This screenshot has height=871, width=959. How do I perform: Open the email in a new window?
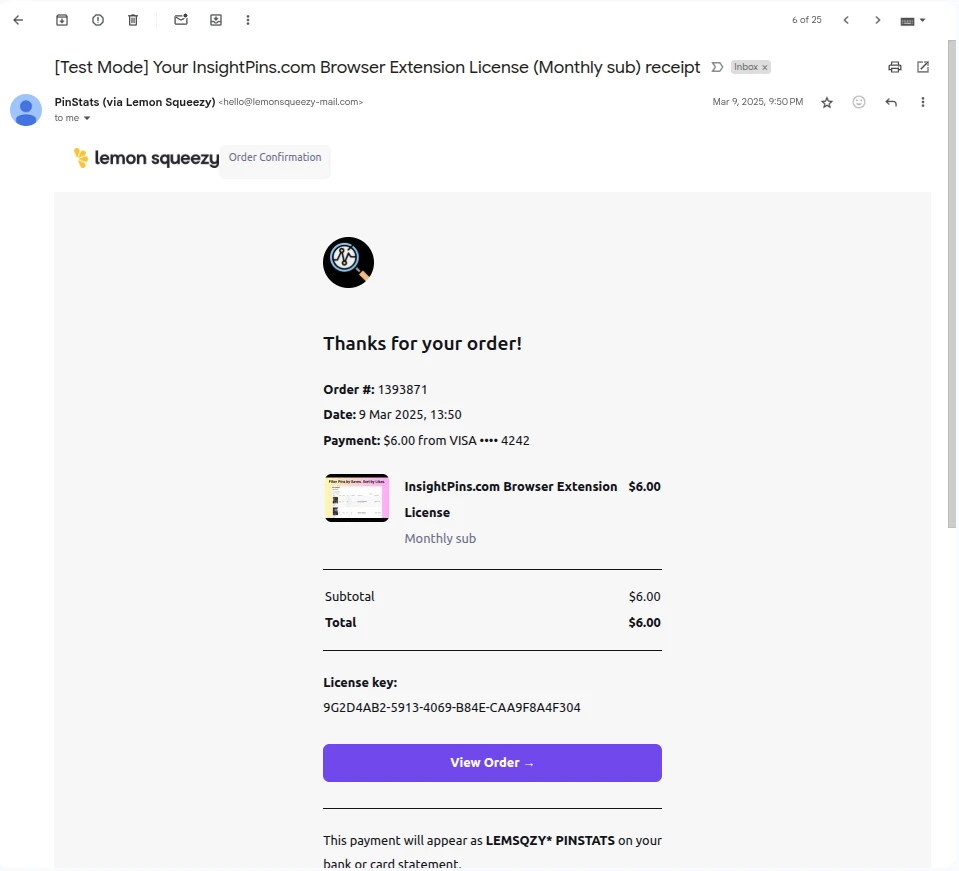click(923, 67)
